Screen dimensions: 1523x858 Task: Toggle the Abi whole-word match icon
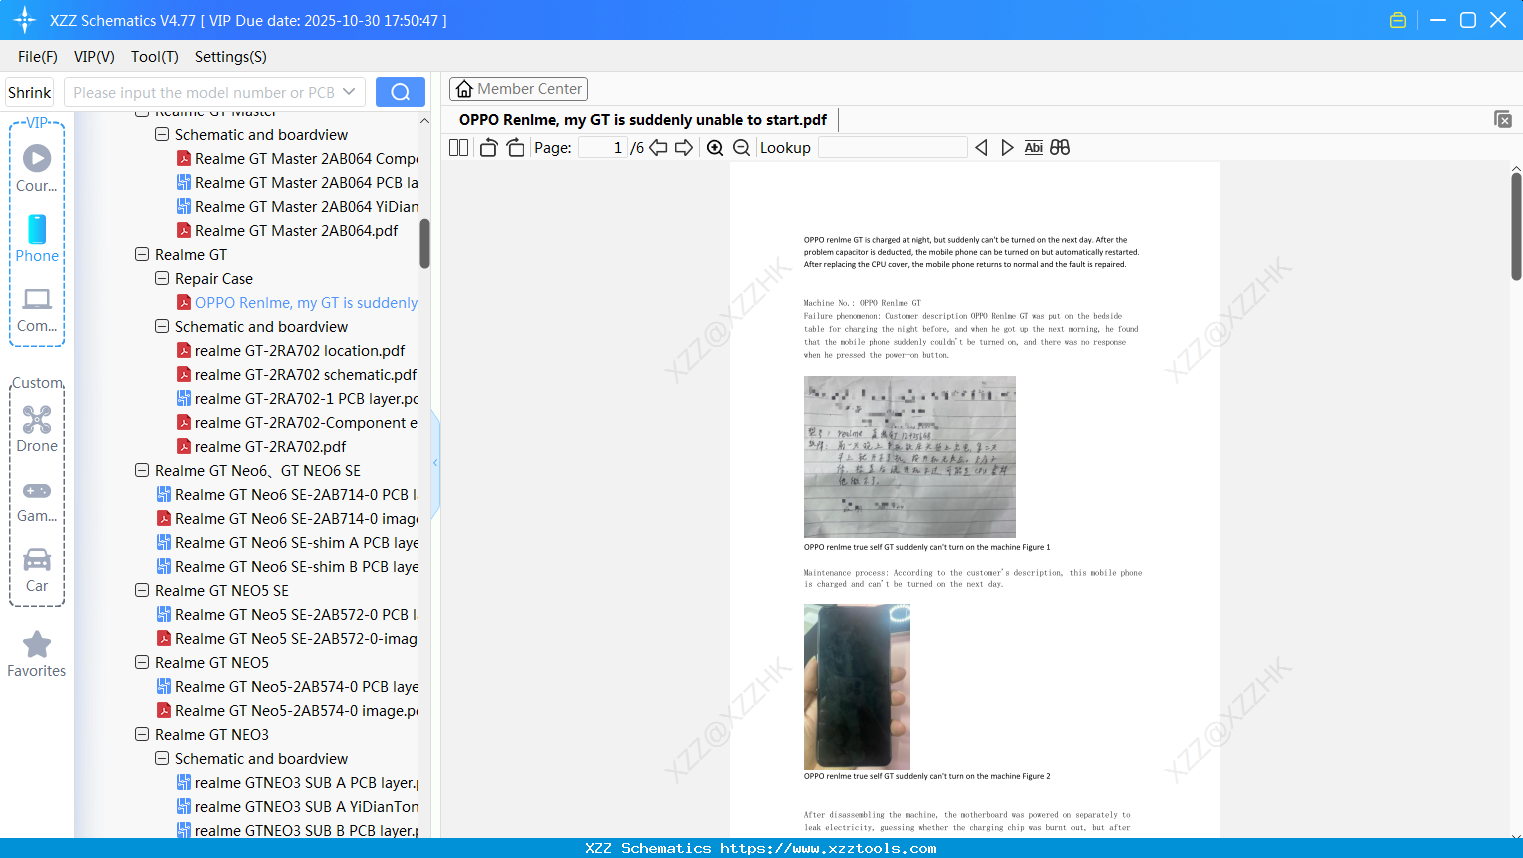1034,148
